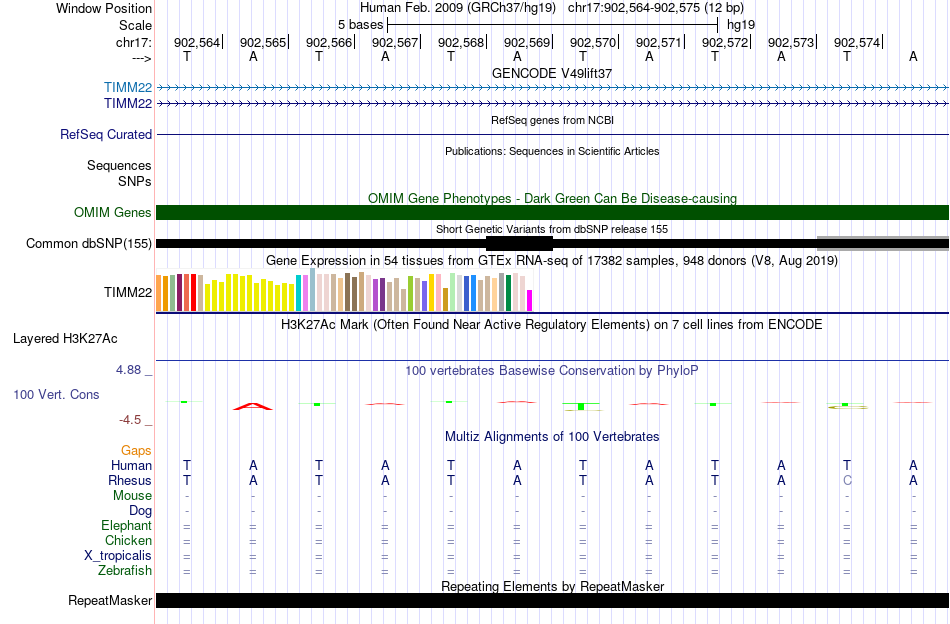
Task: Click the RefSeq genes from NCBI title
Action: 552,120
